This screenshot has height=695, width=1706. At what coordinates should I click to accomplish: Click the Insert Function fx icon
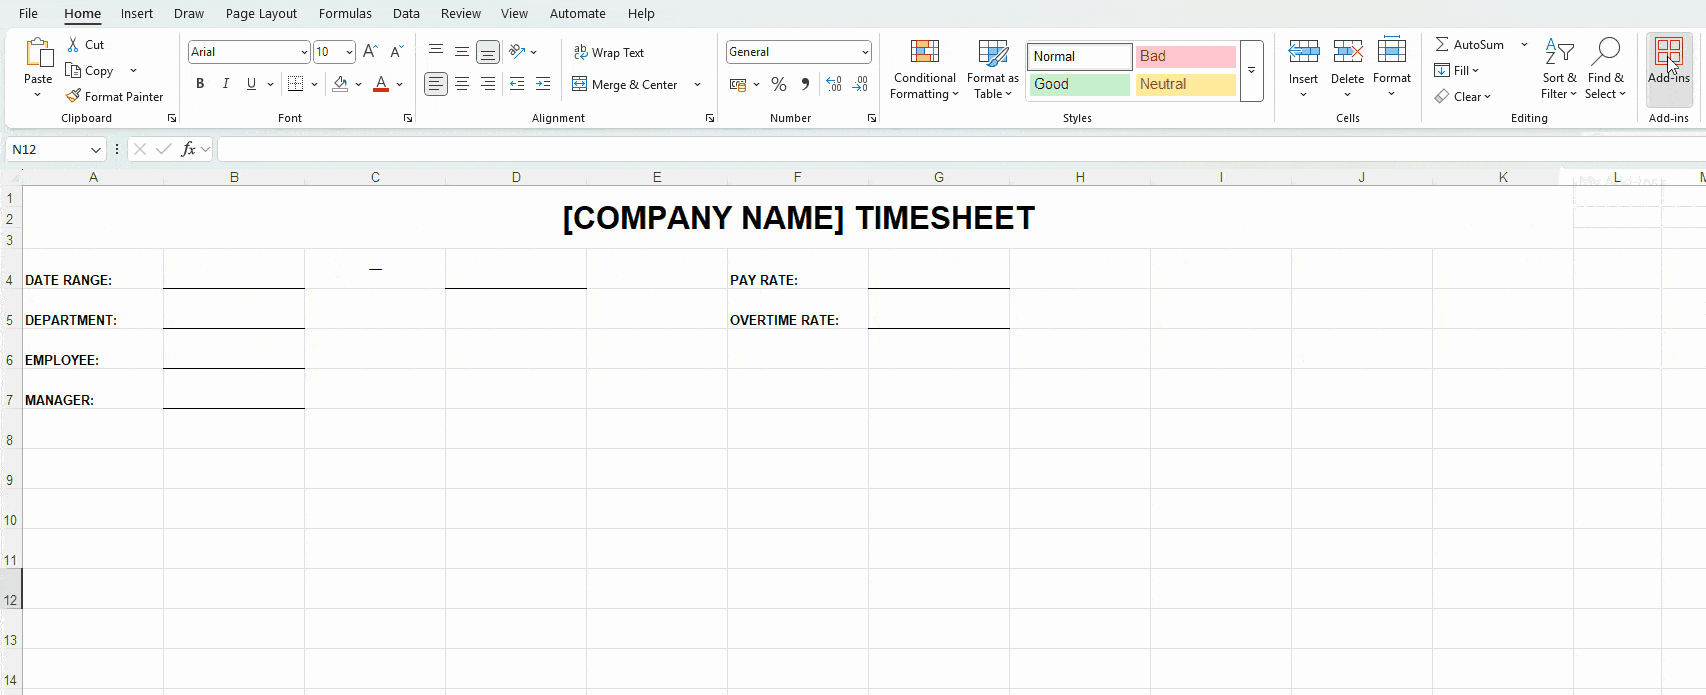(x=188, y=149)
